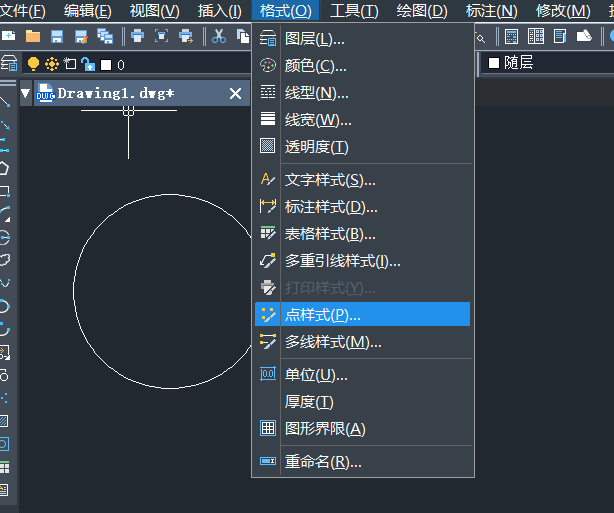This screenshot has width=614, height=513.
Task: Click the Save As icon with pencil
Action: point(81,36)
